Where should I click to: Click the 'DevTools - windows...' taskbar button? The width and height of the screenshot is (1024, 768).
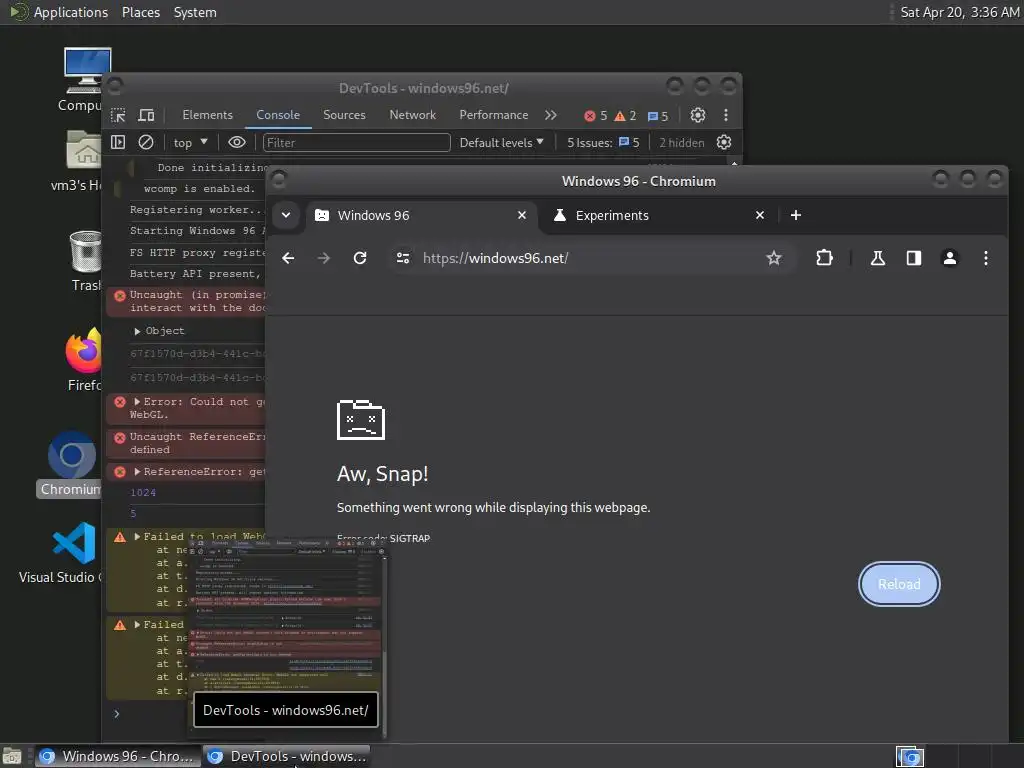click(287, 756)
